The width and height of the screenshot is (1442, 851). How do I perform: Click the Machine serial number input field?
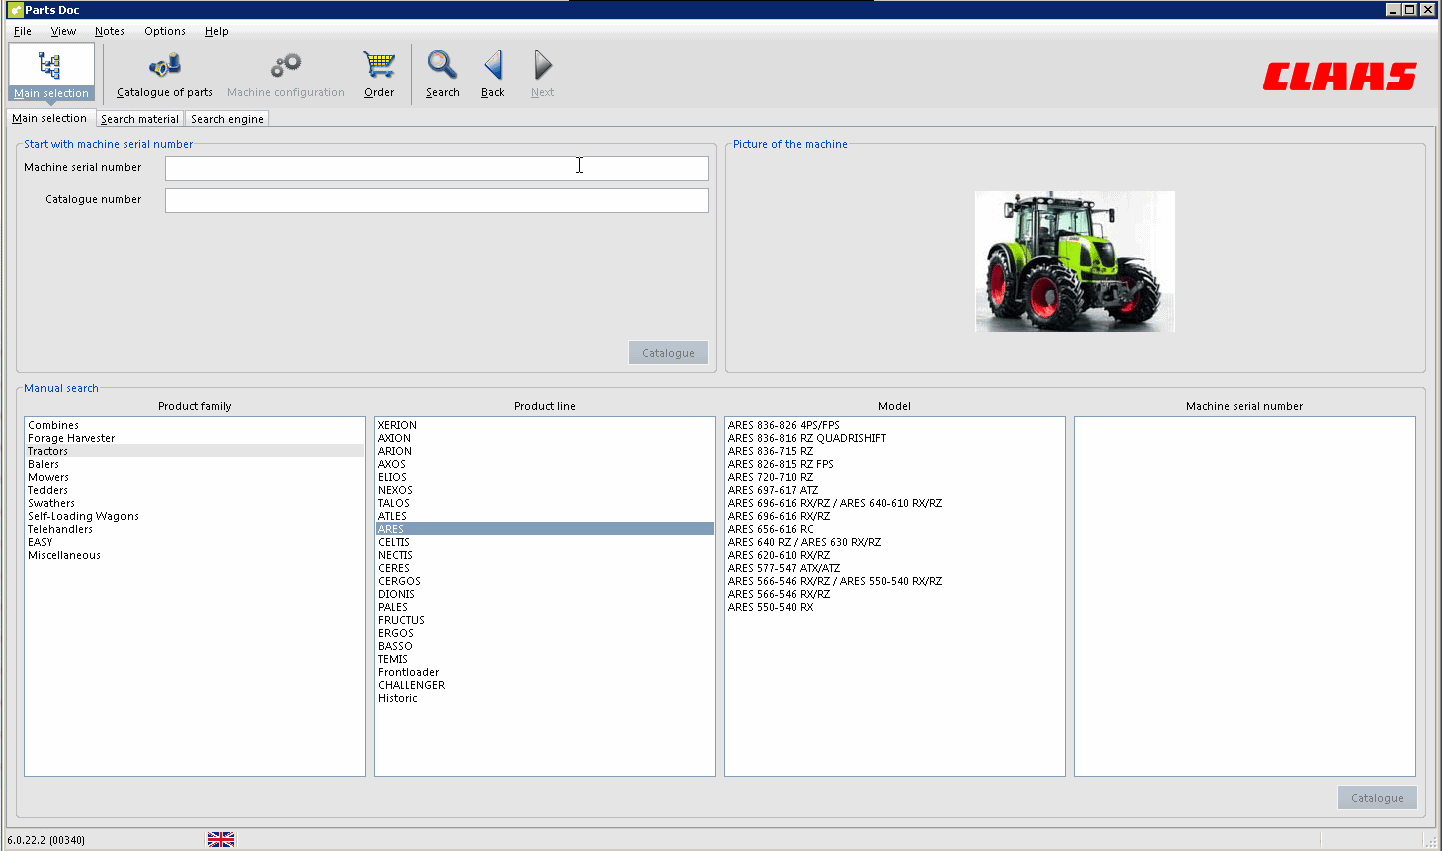click(436, 167)
